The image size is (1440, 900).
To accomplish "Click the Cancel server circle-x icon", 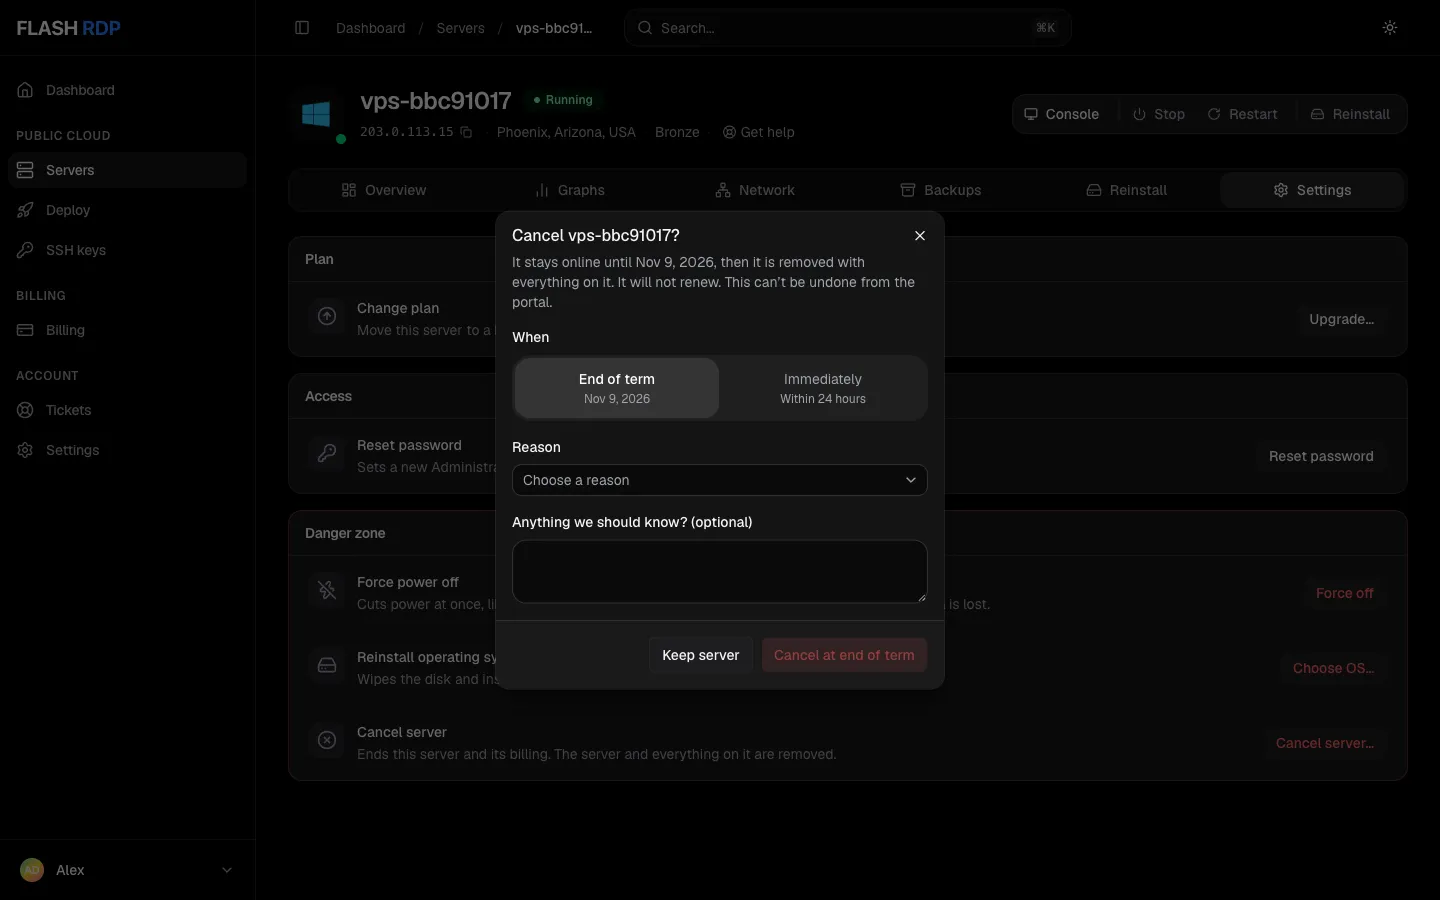I will click(x=327, y=741).
